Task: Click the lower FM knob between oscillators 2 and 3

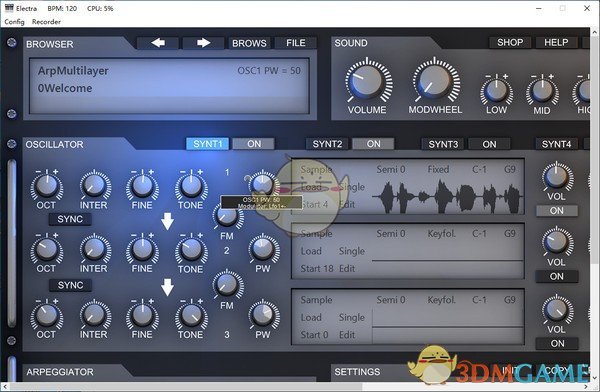Action: coord(227,284)
